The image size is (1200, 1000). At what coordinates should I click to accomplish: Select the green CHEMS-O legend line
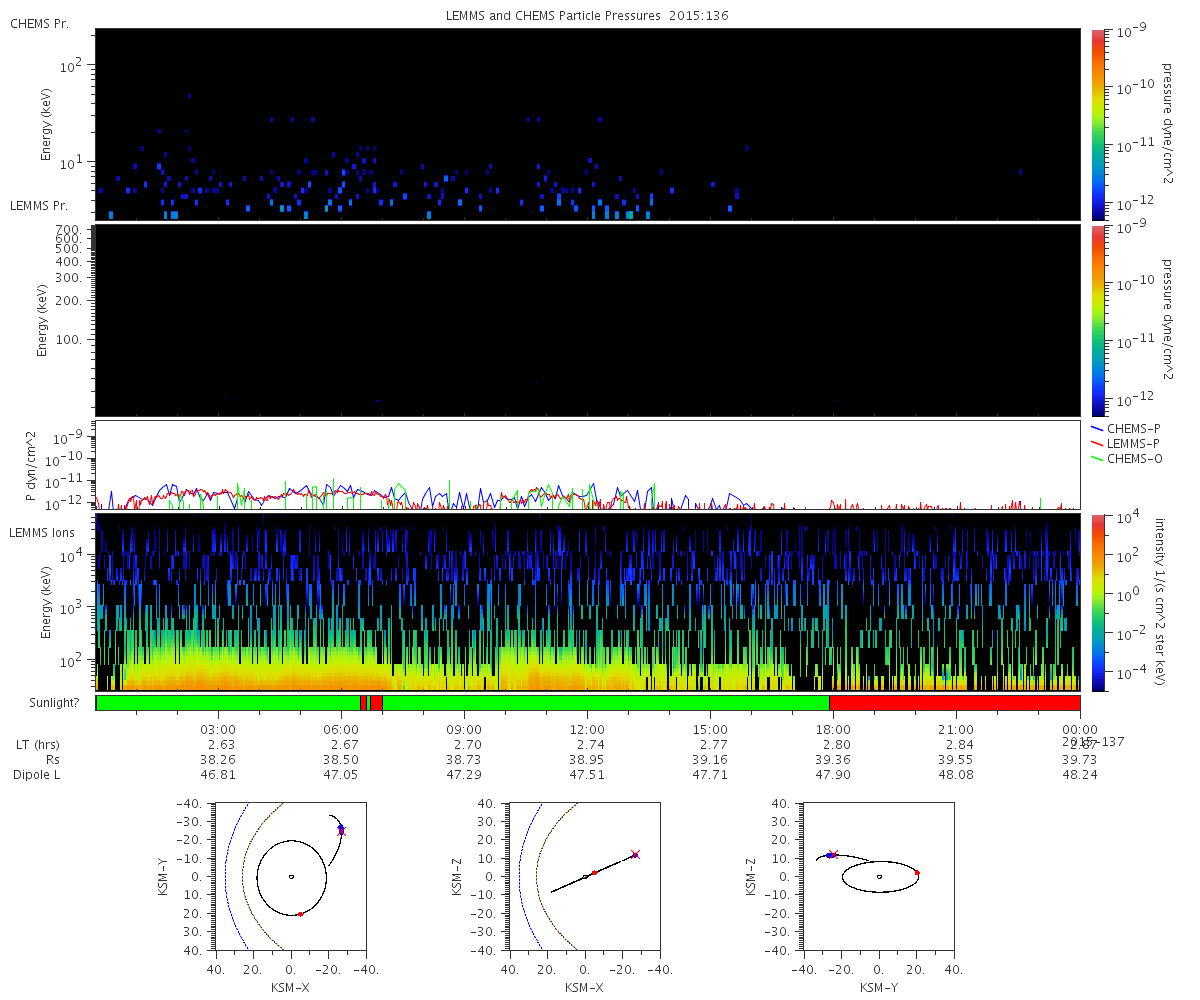coord(1098,458)
